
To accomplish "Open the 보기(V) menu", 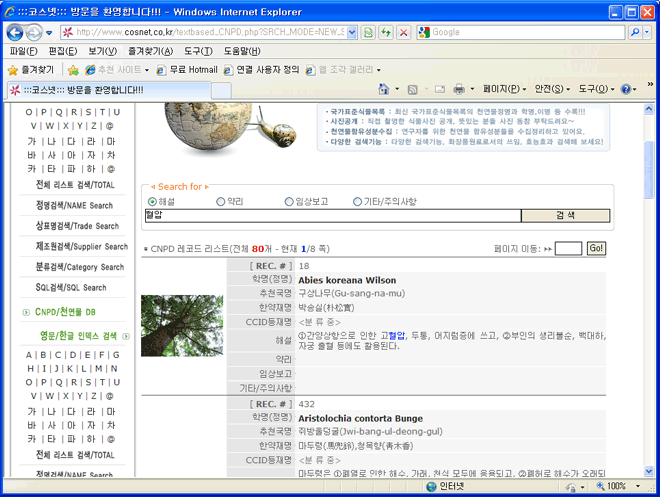I will (102, 51).
